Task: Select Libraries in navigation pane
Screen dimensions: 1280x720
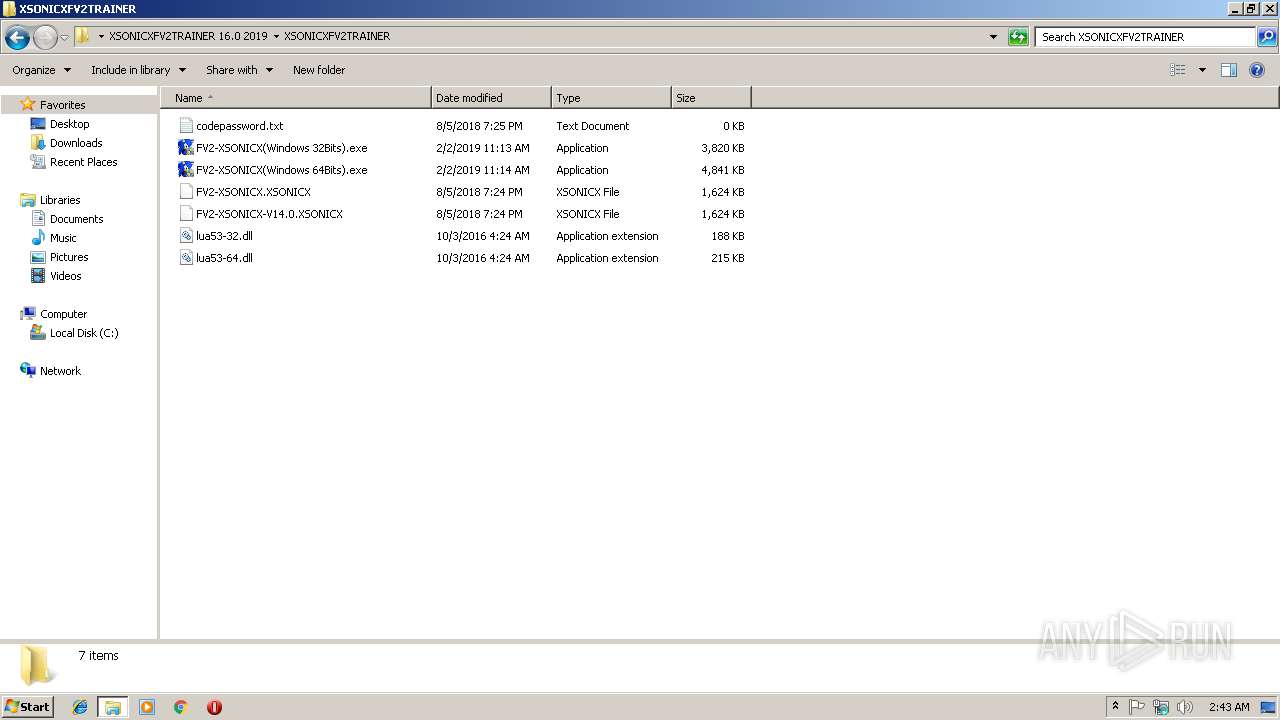Action: point(60,200)
